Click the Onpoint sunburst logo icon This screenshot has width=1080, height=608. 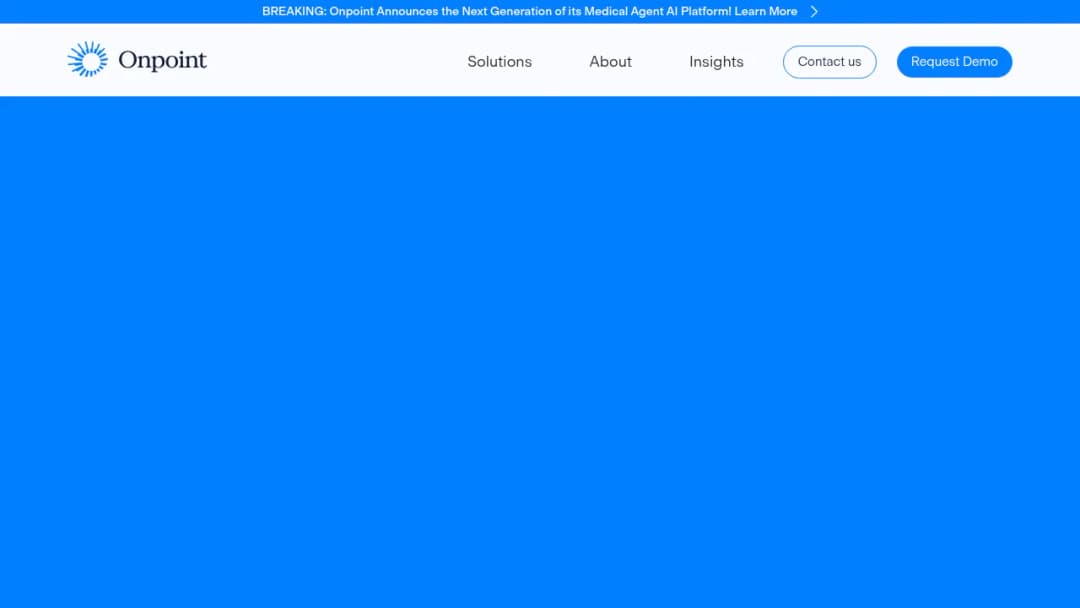pyautogui.click(x=87, y=59)
